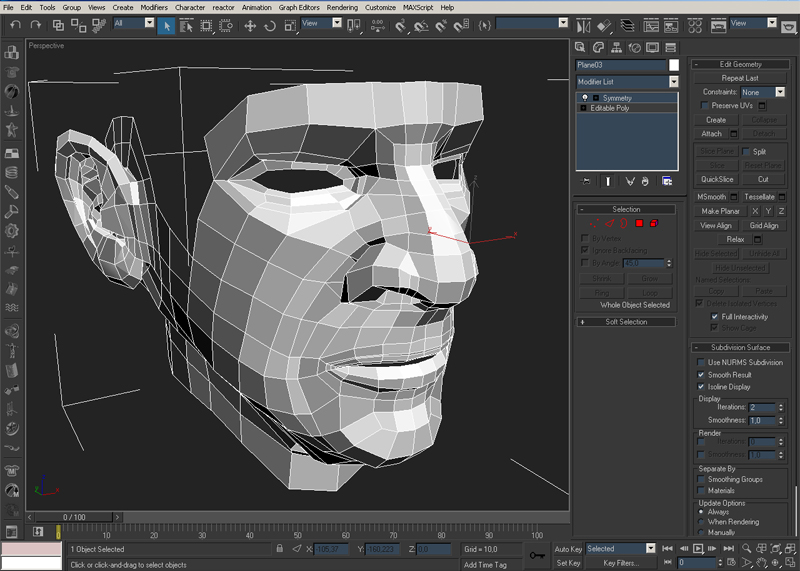Enable Use NURMS Subdivision checkbox
This screenshot has height=571, width=800.
click(701, 362)
